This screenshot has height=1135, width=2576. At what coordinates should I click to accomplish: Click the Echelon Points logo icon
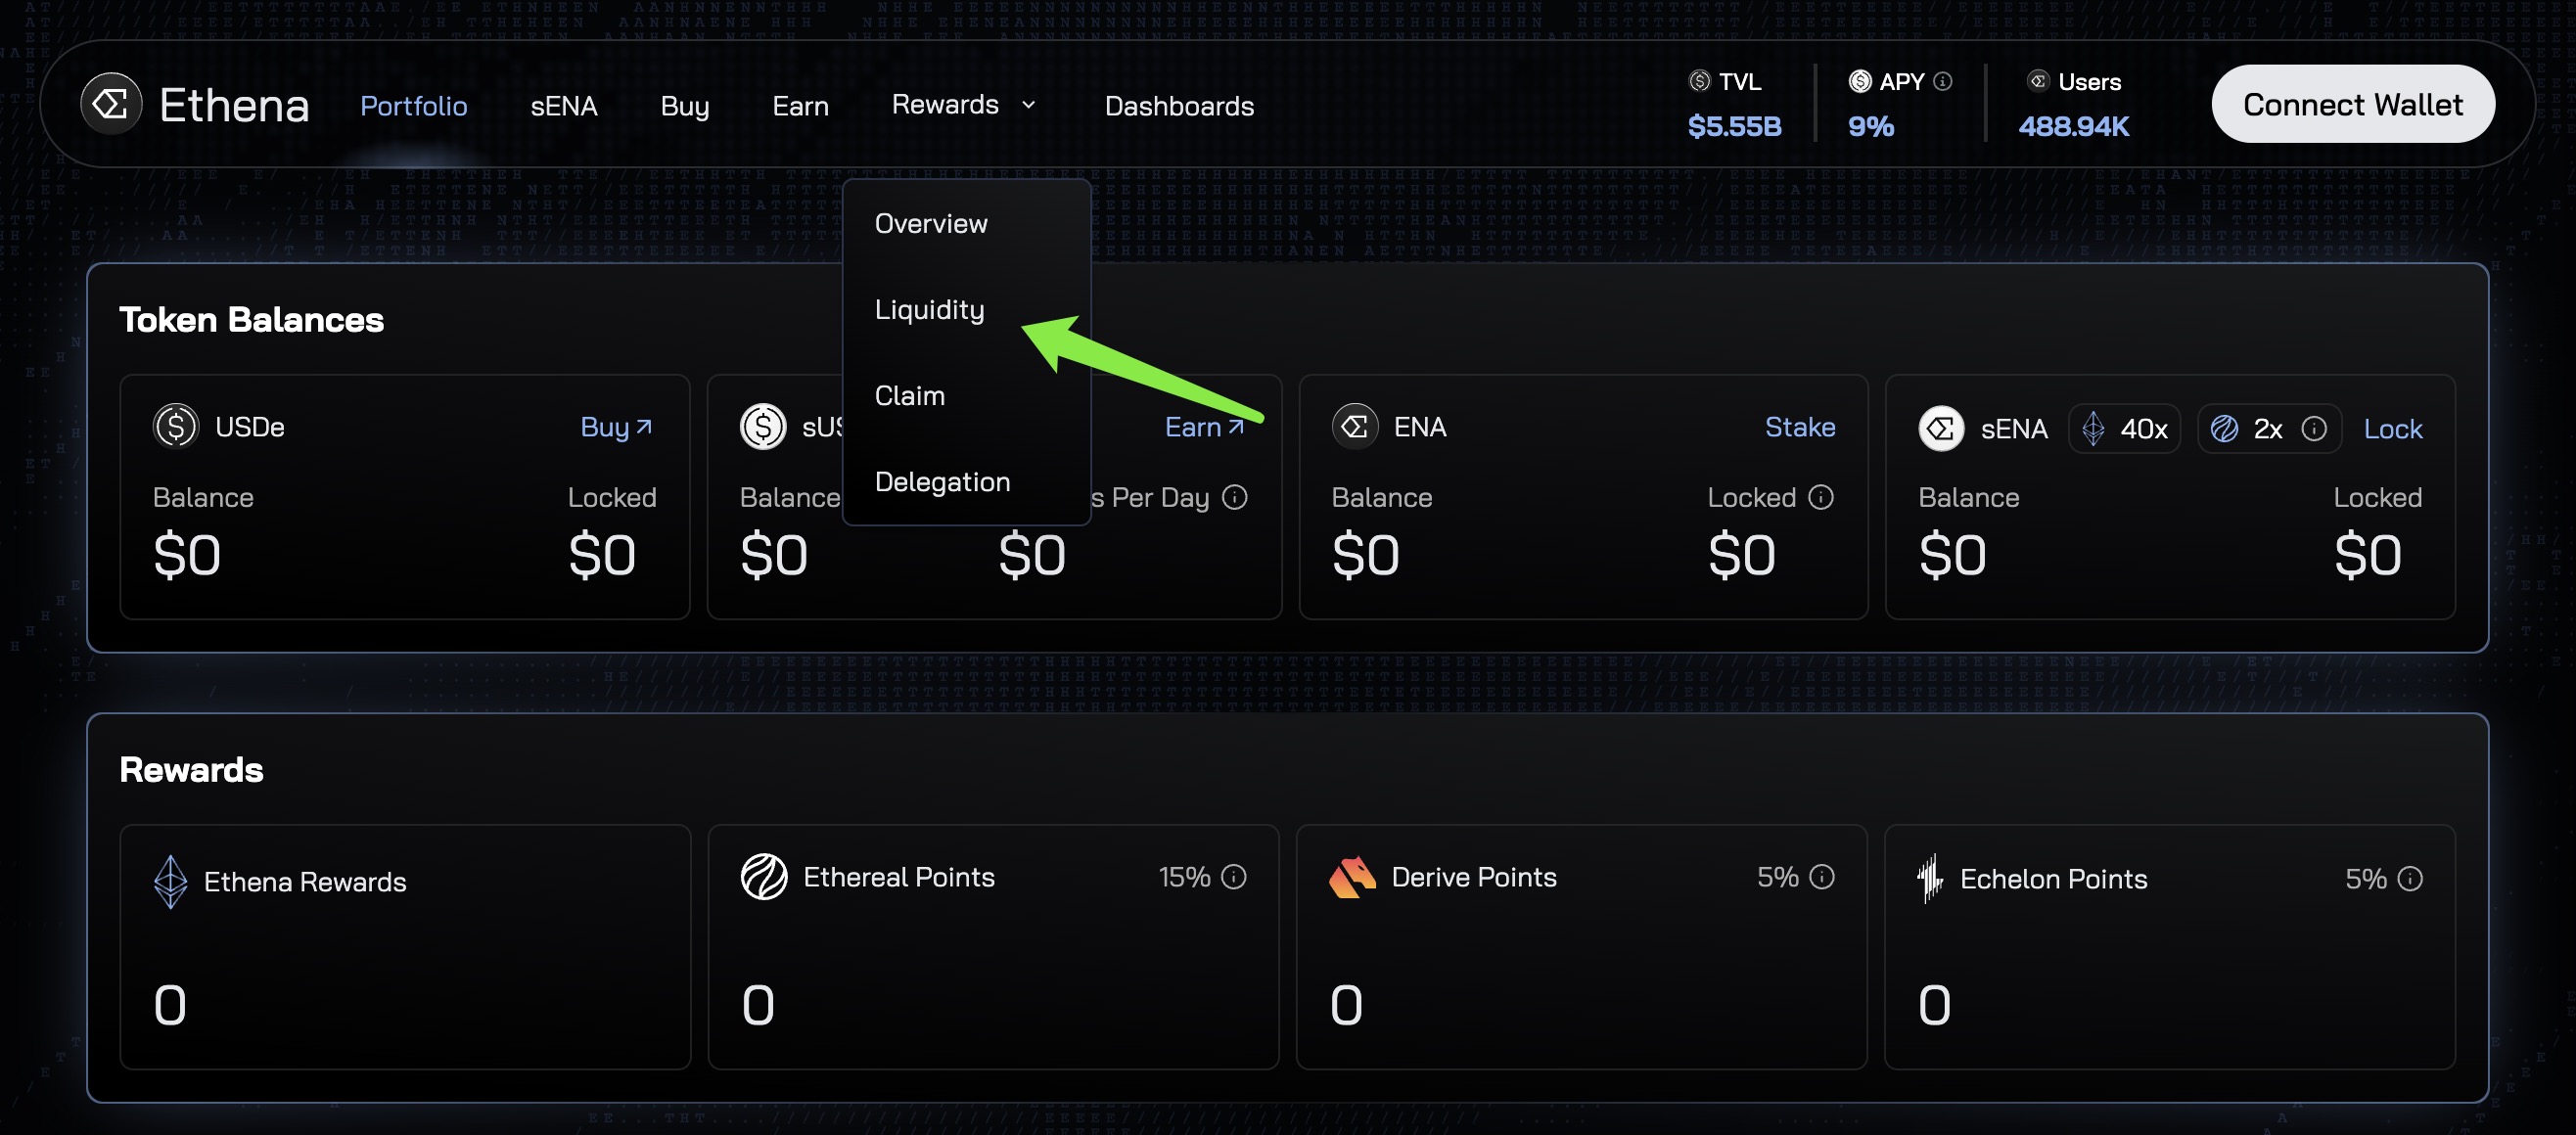coord(1930,878)
